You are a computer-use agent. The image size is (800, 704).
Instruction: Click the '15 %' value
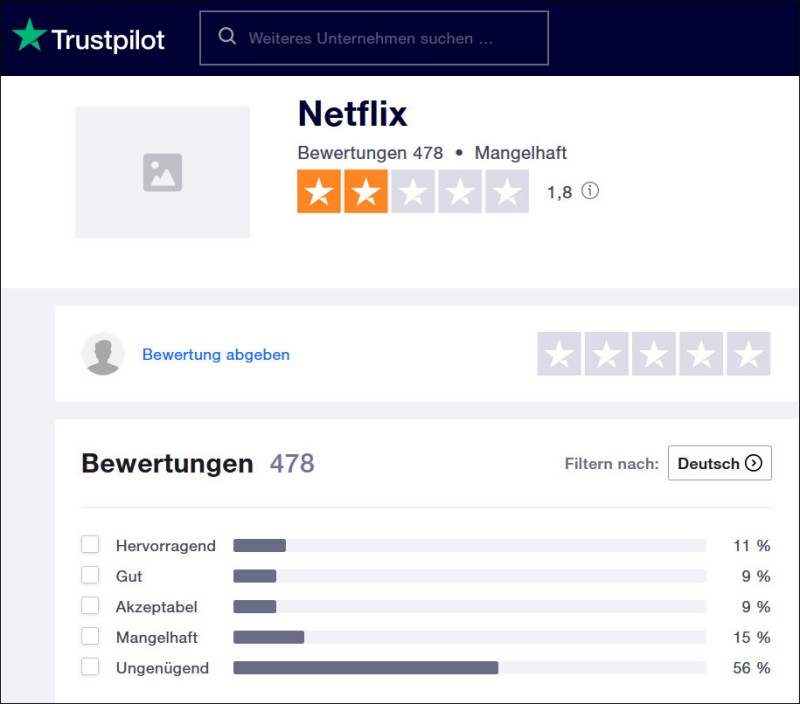tap(752, 637)
